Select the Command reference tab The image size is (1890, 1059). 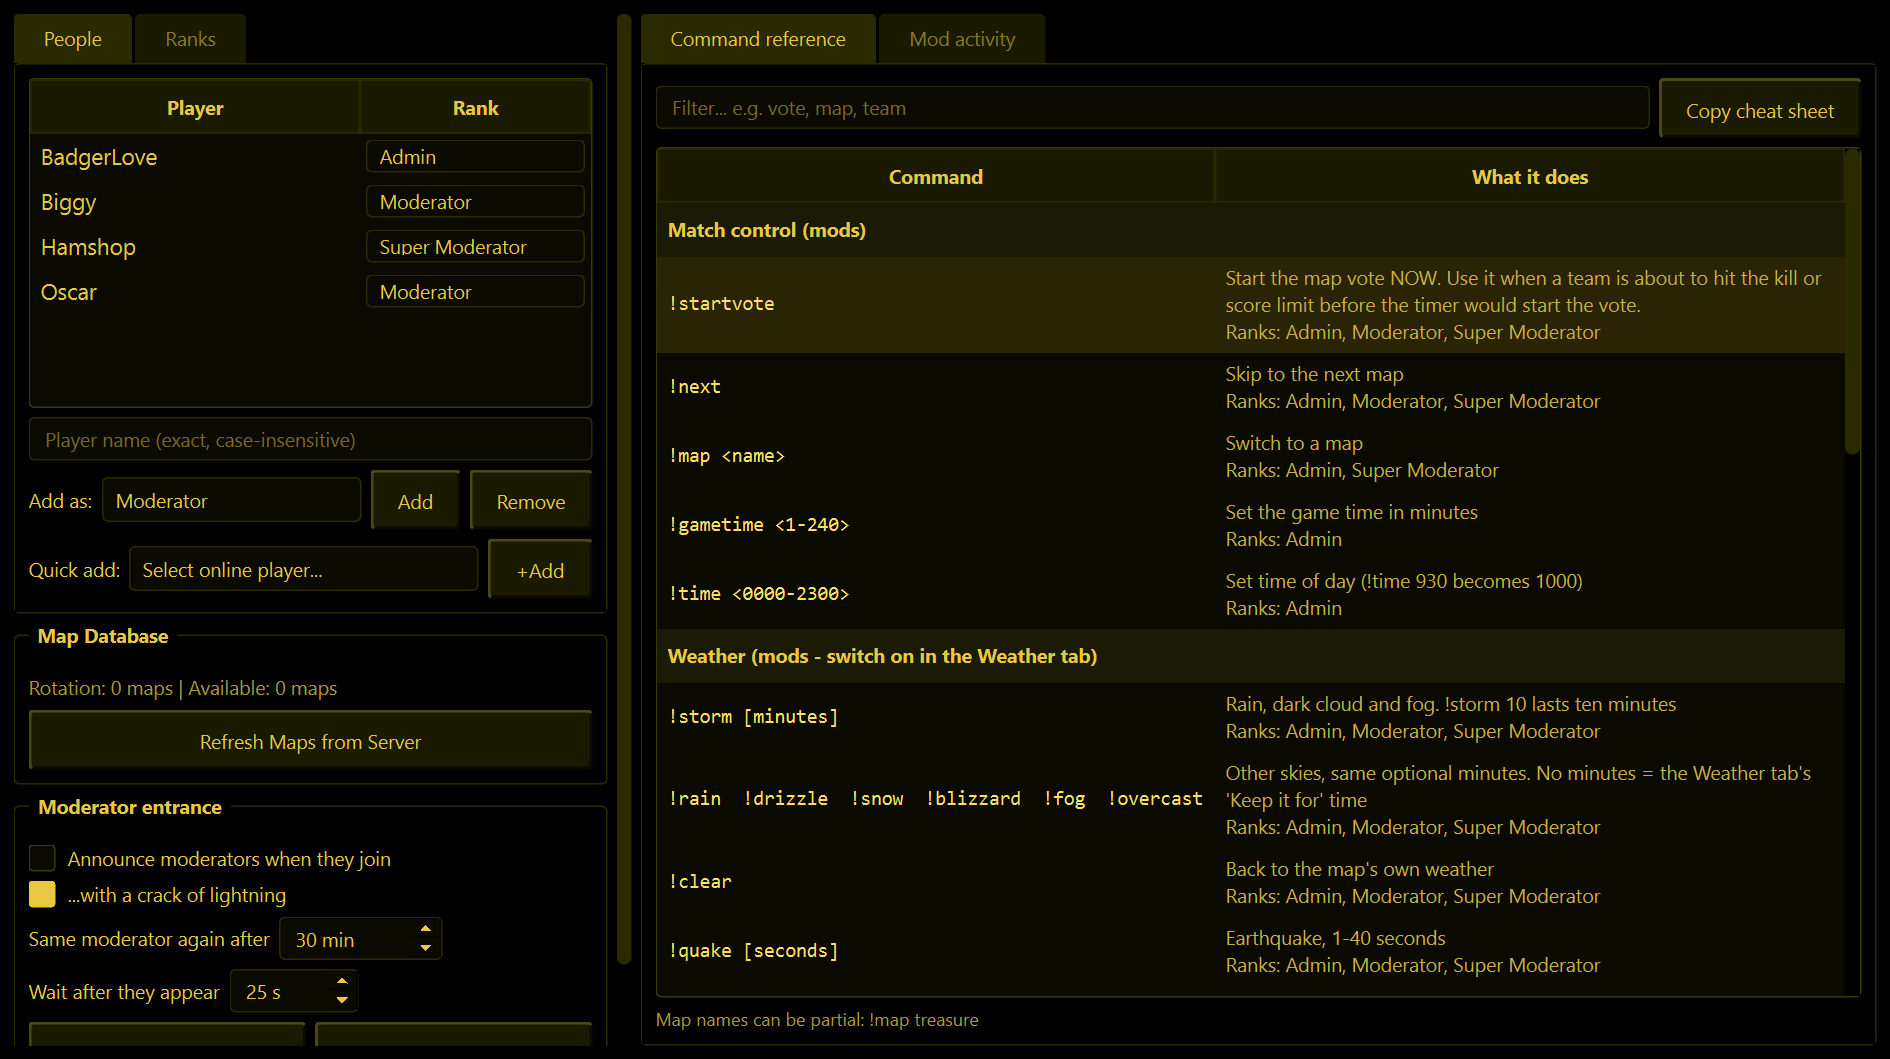[758, 39]
